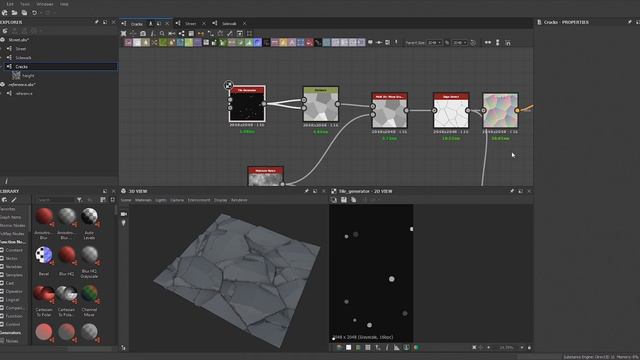This screenshot has width=640, height=360.
Task: Open the Renderer menu in 3D view
Action: (x=239, y=200)
